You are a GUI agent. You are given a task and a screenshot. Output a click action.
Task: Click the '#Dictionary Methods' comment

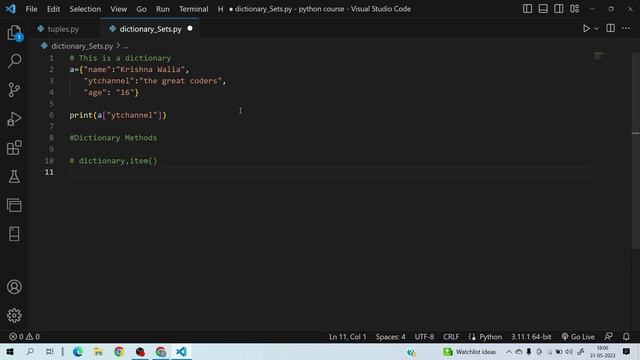tap(113, 138)
